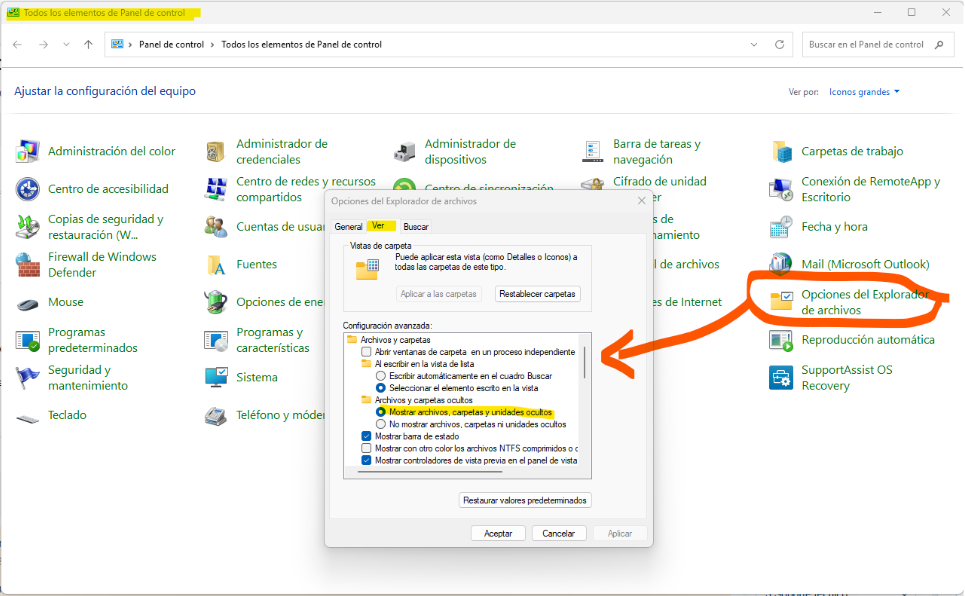965x596 pixels.
Task: Open the Mouse settings icon
Action: tap(28, 303)
